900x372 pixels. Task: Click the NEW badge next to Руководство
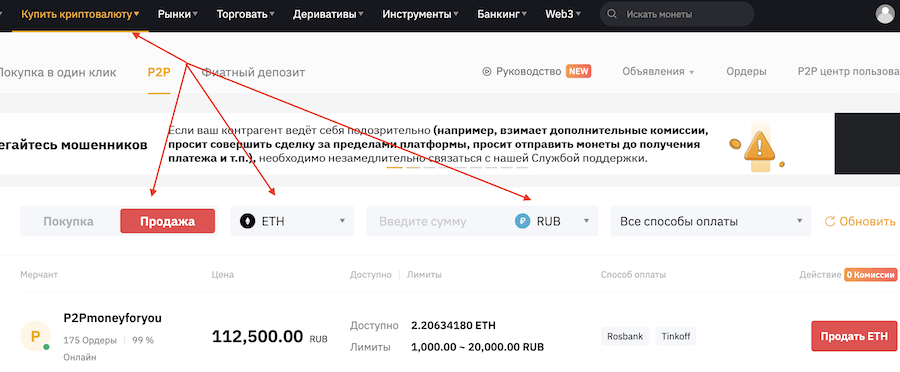(579, 71)
